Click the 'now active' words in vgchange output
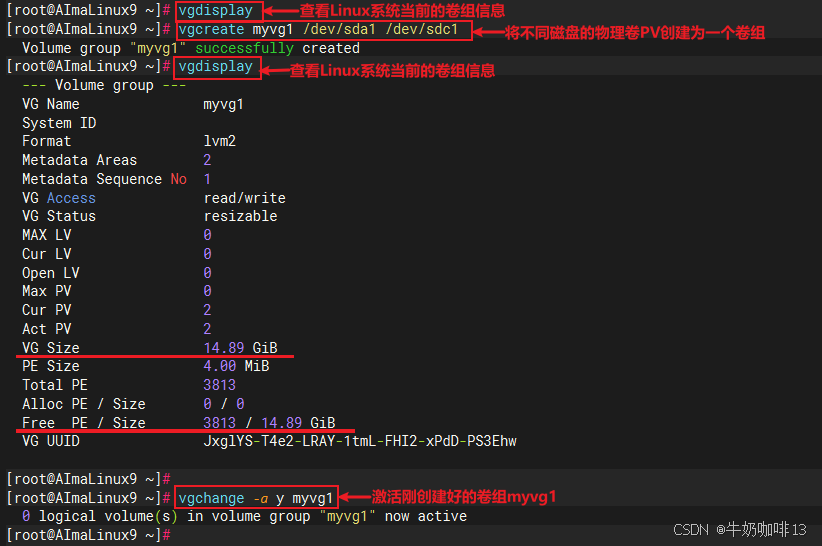The height and width of the screenshot is (546, 822). 426,517
